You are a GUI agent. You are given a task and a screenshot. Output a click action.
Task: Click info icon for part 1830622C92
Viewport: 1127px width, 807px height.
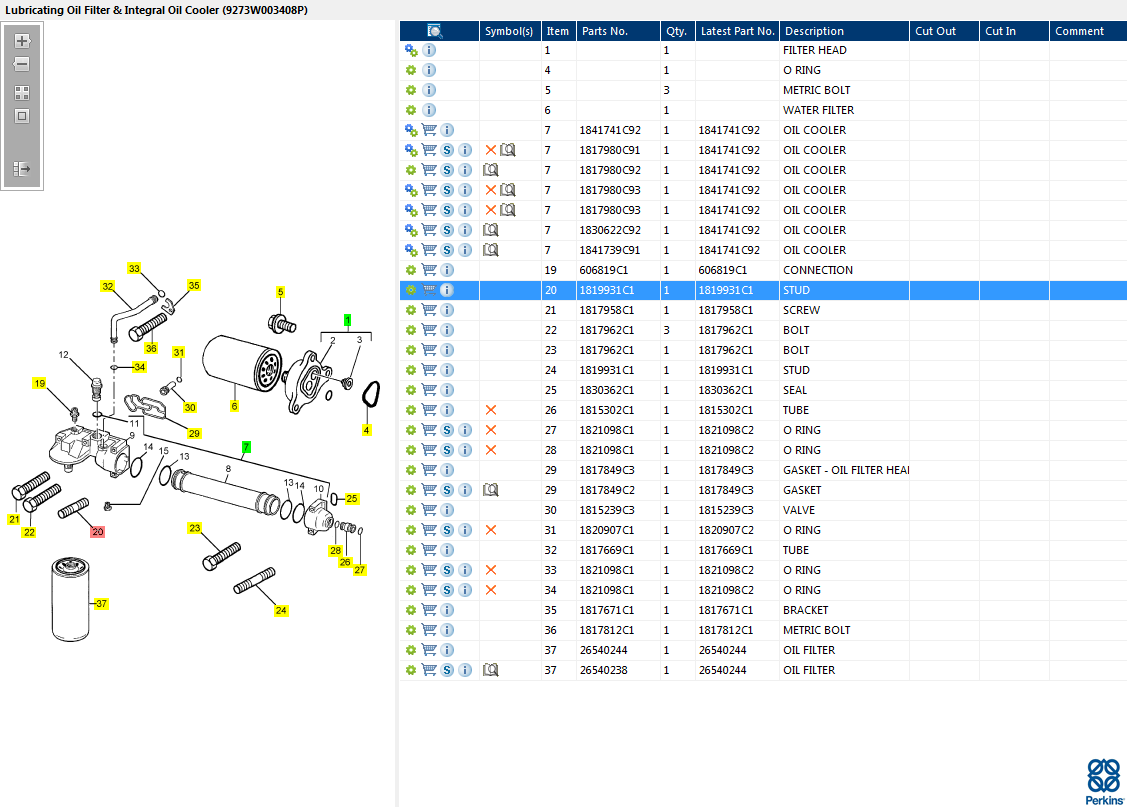pyautogui.click(x=465, y=230)
